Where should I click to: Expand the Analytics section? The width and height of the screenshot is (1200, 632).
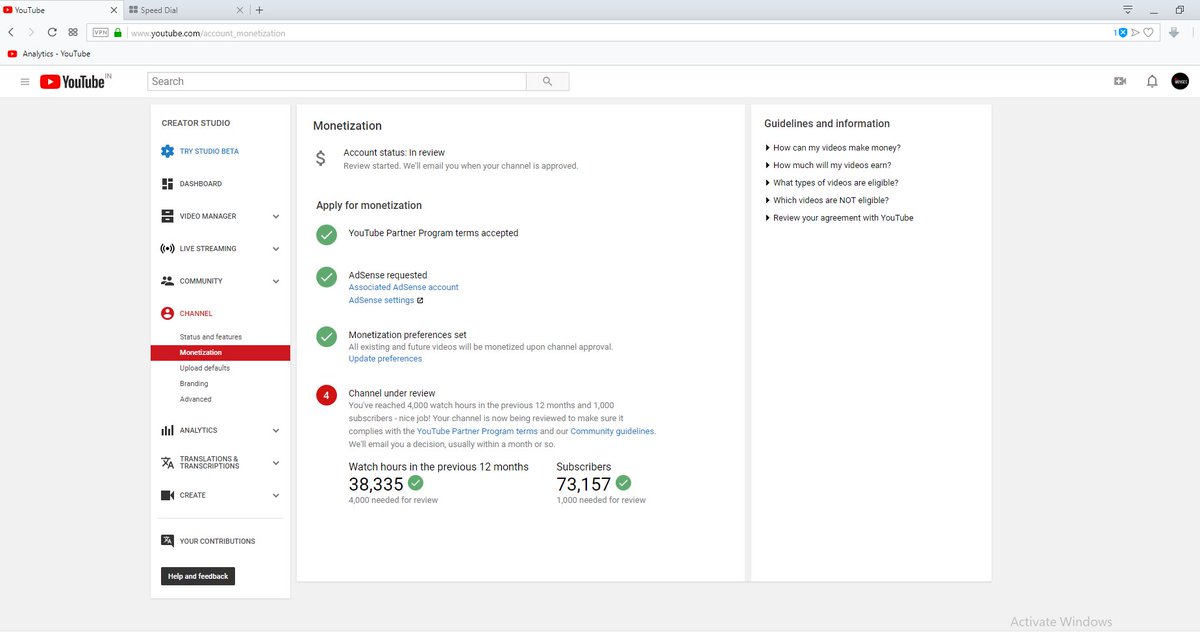coord(276,431)
